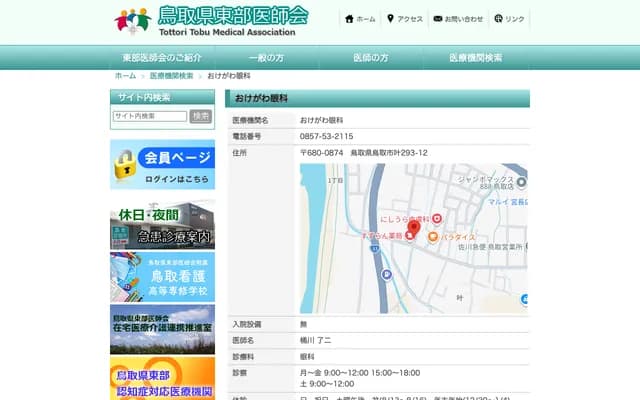The image size is (640, 400).
Task: Click the Tottori Tobu Medical Association logo
Action: coord(211,20)
